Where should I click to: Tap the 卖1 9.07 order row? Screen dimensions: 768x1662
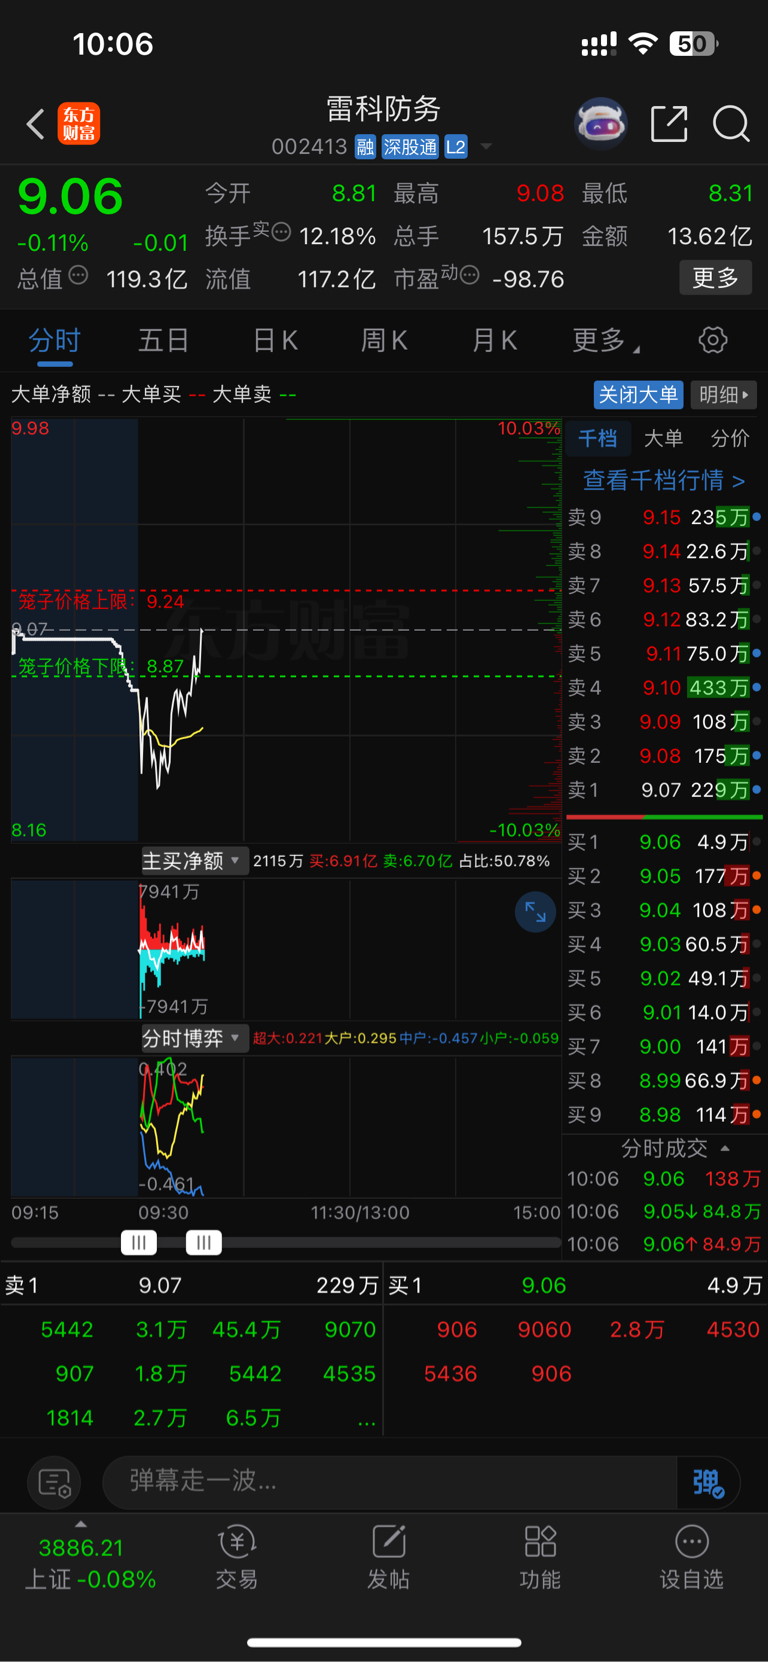pos(664,790)
